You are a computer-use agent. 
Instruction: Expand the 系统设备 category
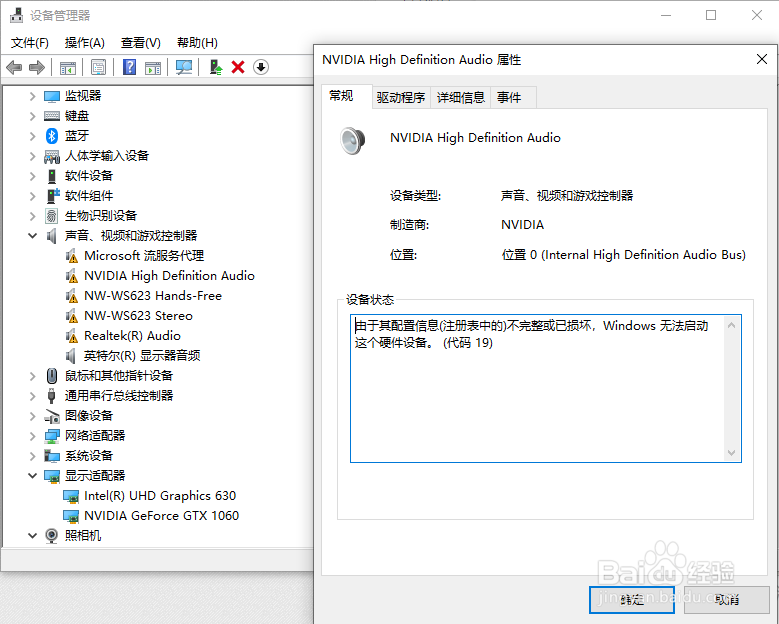[32, 456]
